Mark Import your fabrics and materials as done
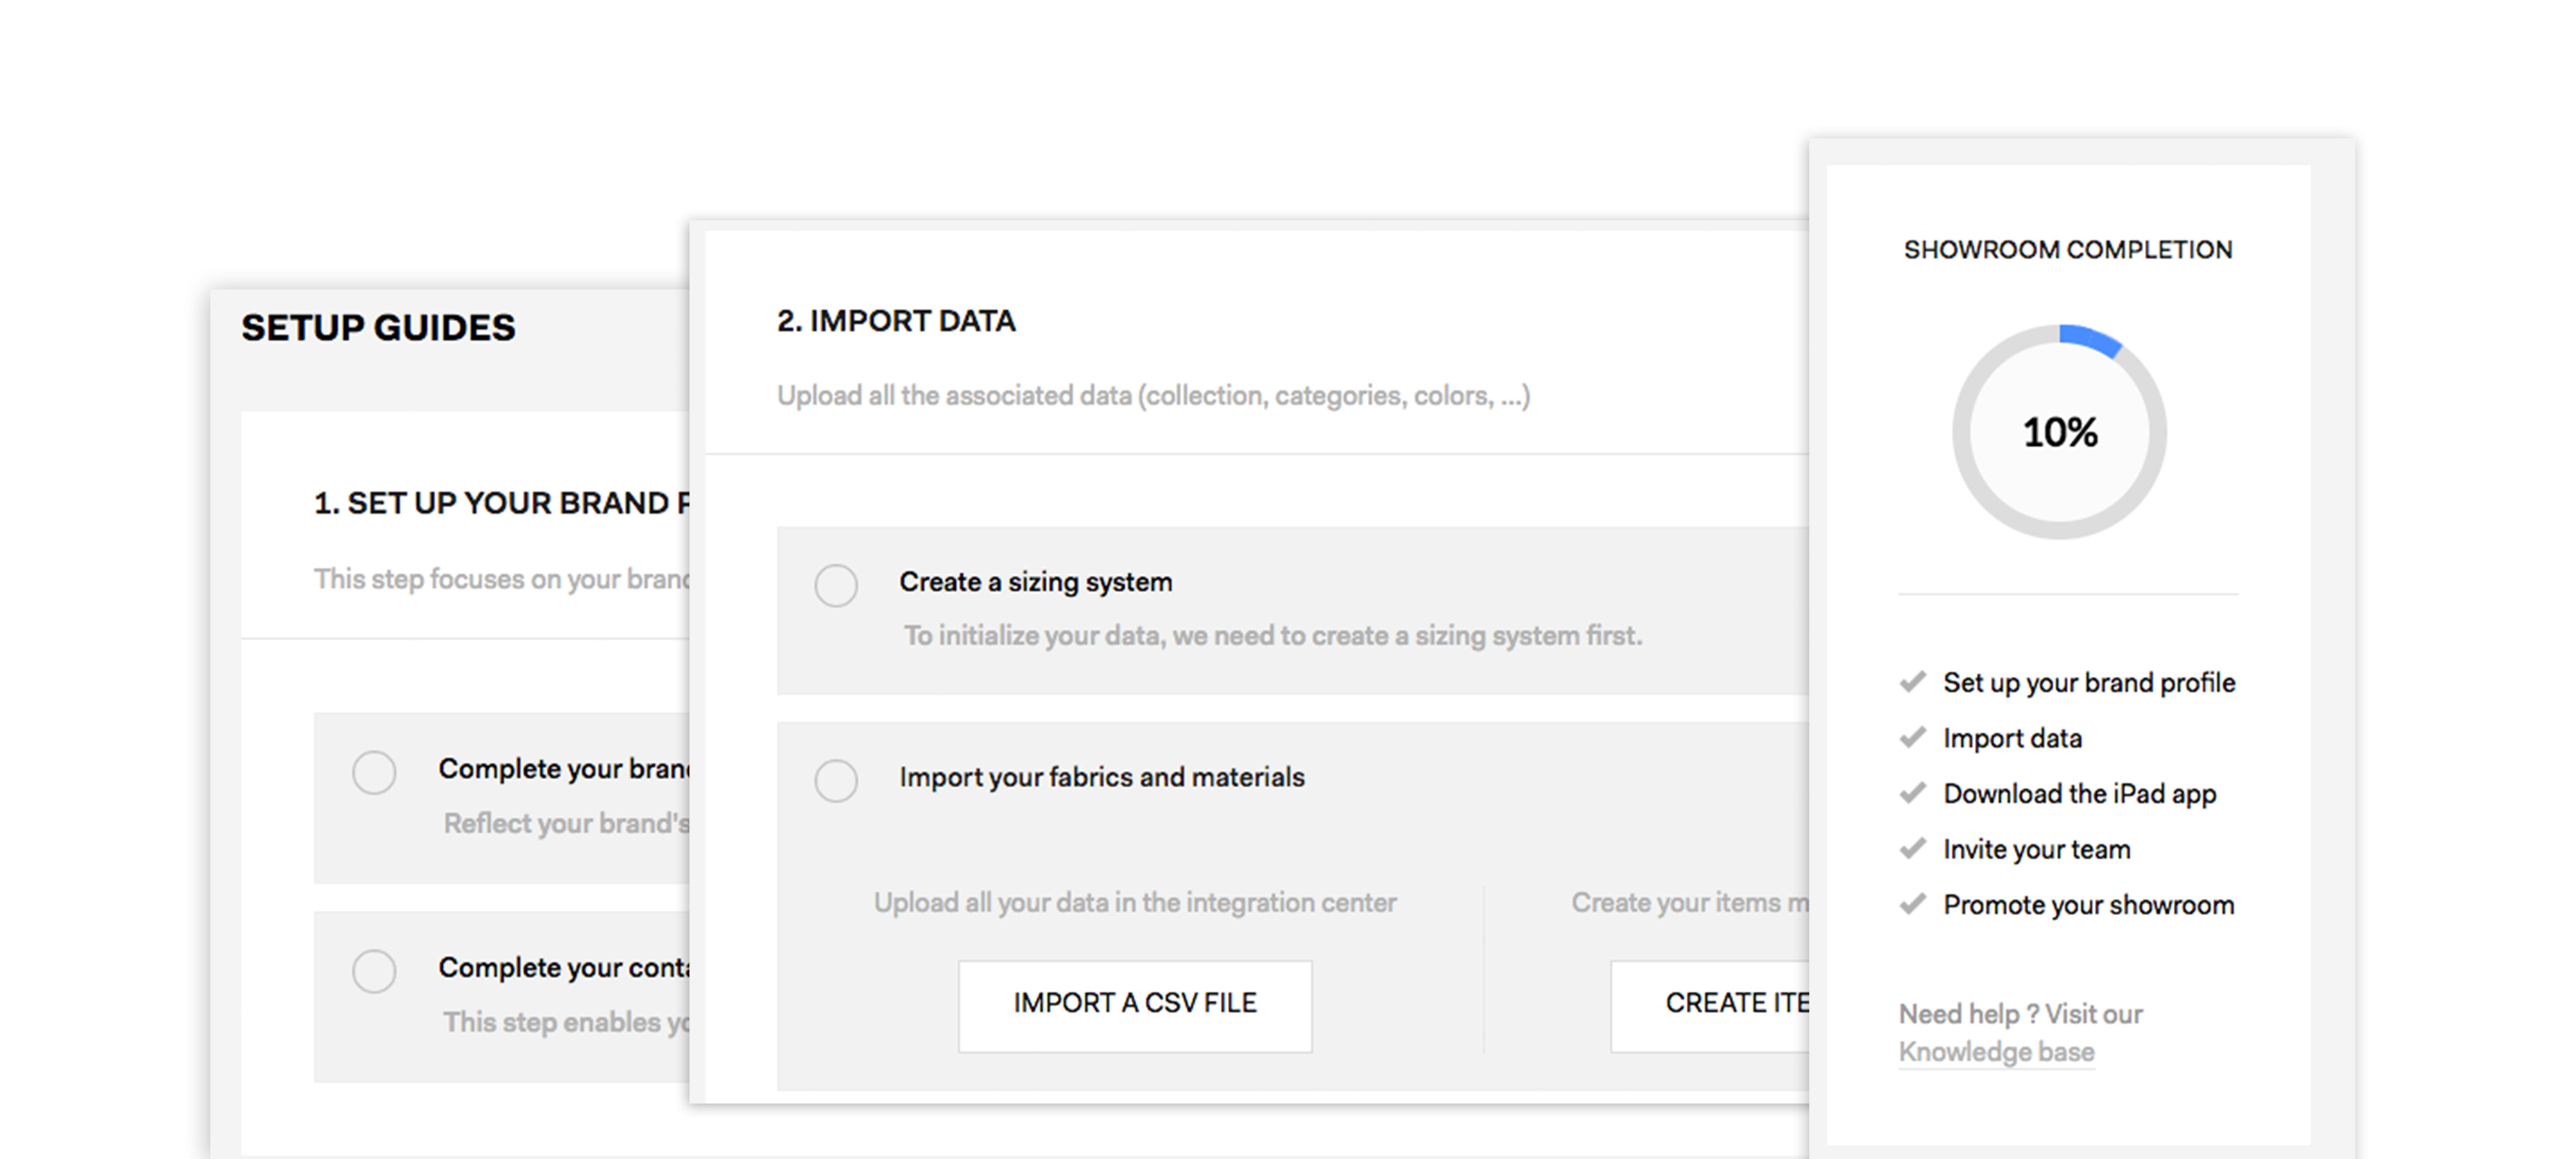 pyautogui.click(x=836, y=780)
